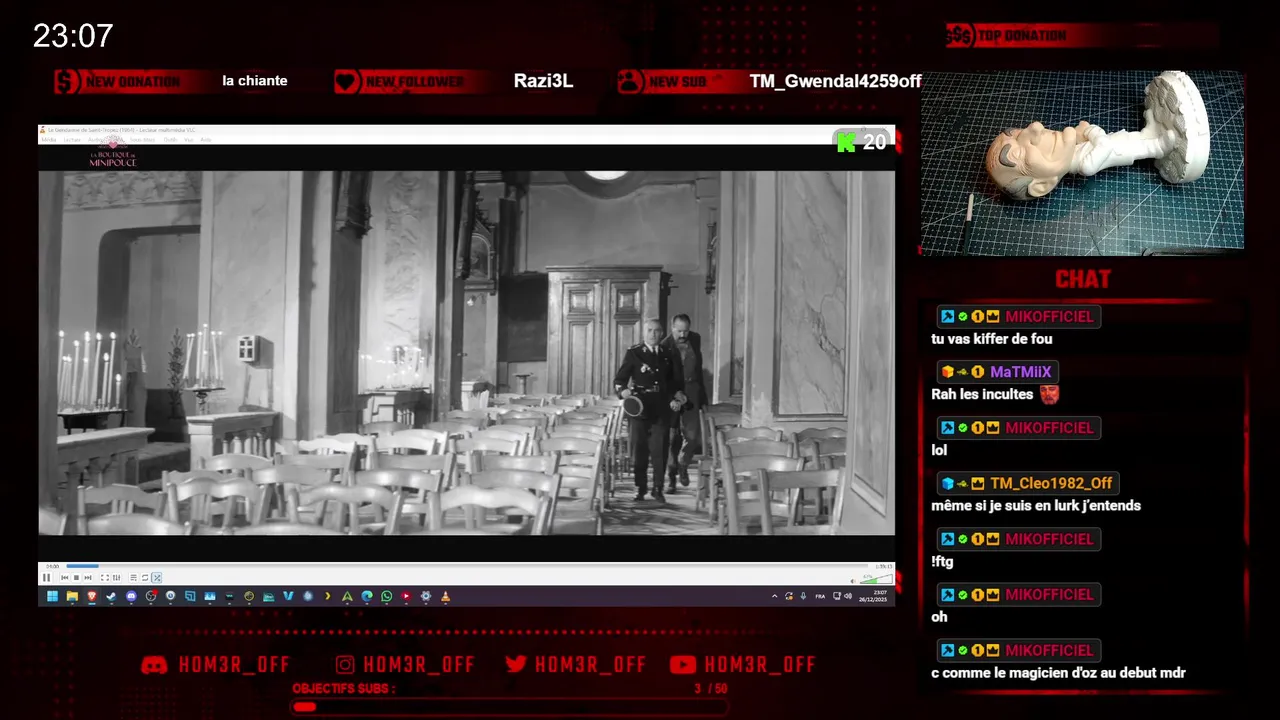Click the CHAT panel header
1280x720 pixels.
click(1083, 279)
